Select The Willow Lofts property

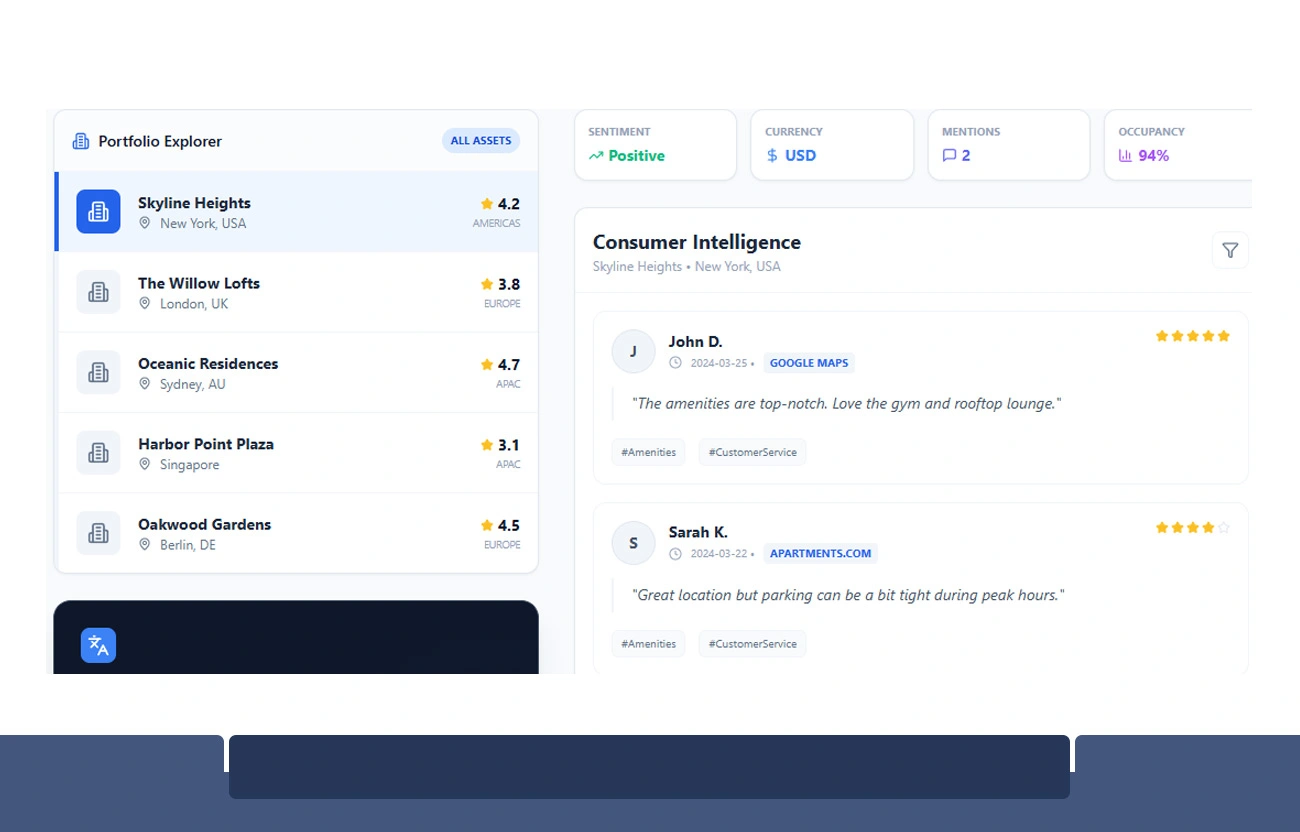(300, 292)
